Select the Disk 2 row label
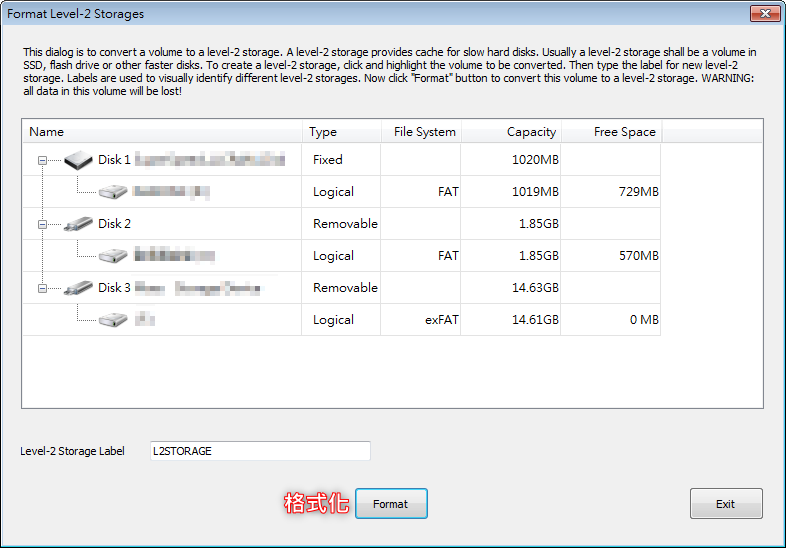Viewport: 786px width, 548px height. [x=114, y=224]
